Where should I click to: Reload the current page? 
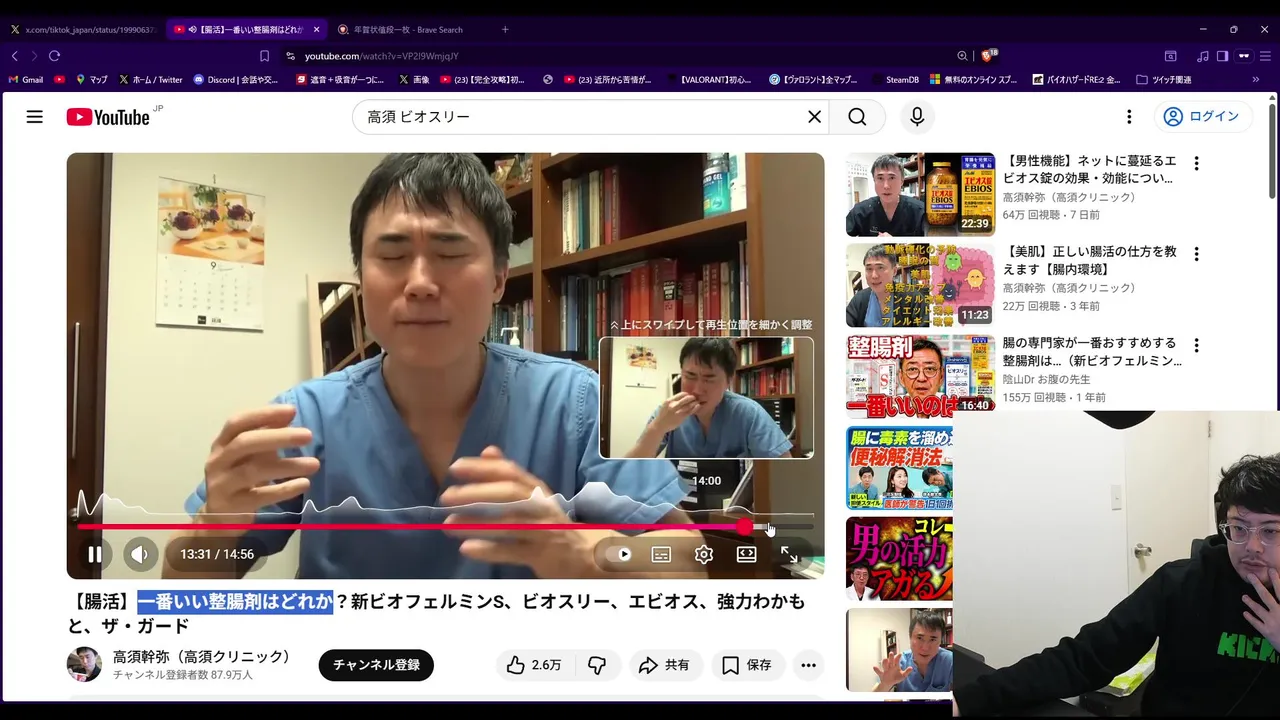click(x=54, y=56)
